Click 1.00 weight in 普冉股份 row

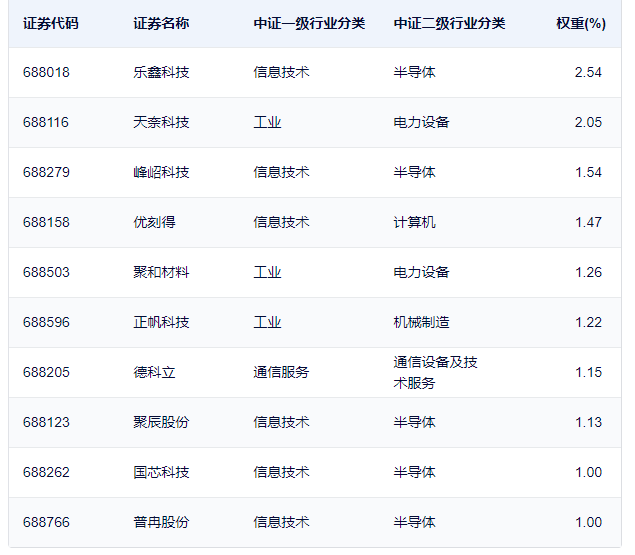[589, 522]
